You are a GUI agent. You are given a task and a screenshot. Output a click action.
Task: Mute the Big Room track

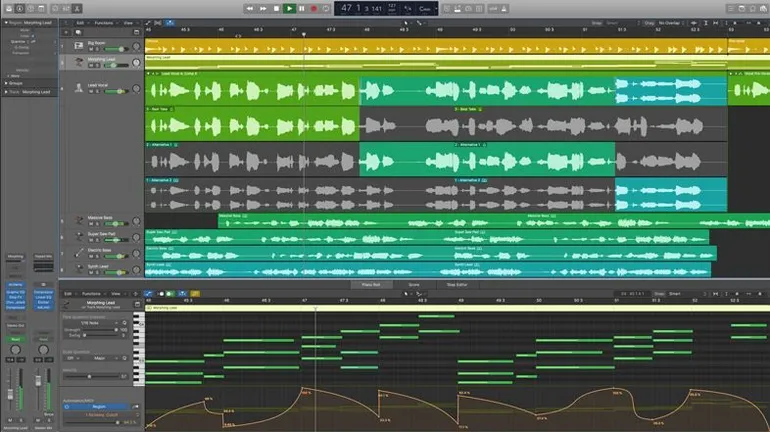tap(92, 49)
